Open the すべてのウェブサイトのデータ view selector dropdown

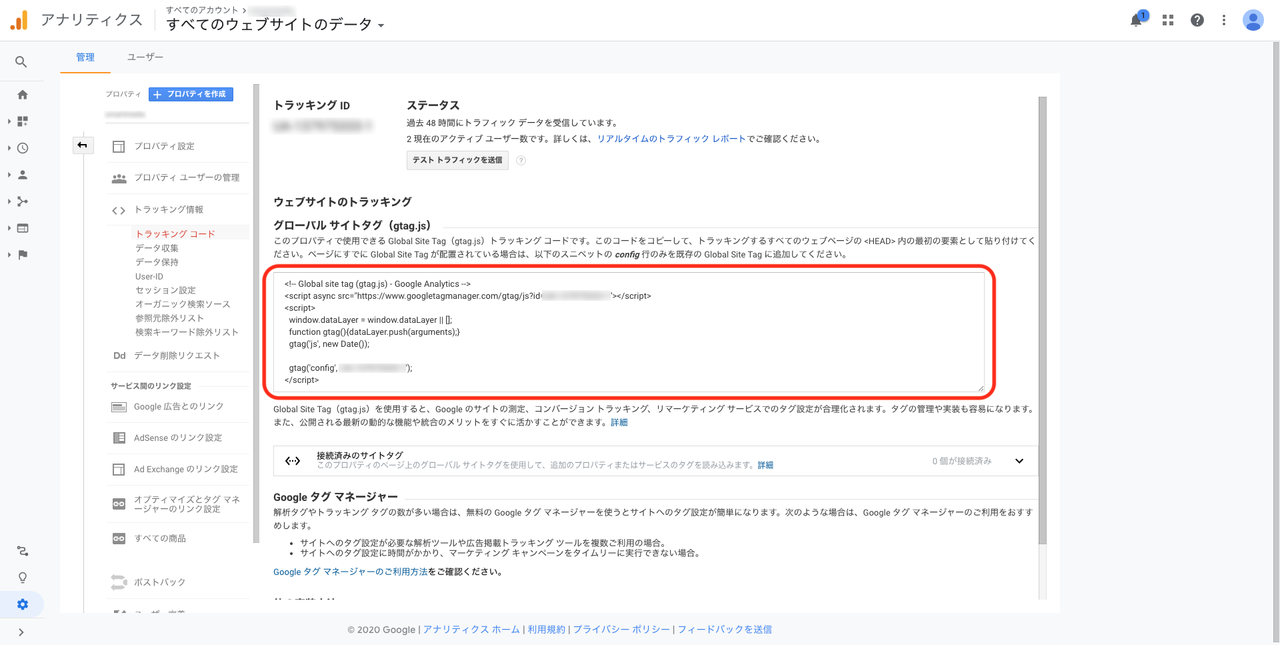click(275, 25)
